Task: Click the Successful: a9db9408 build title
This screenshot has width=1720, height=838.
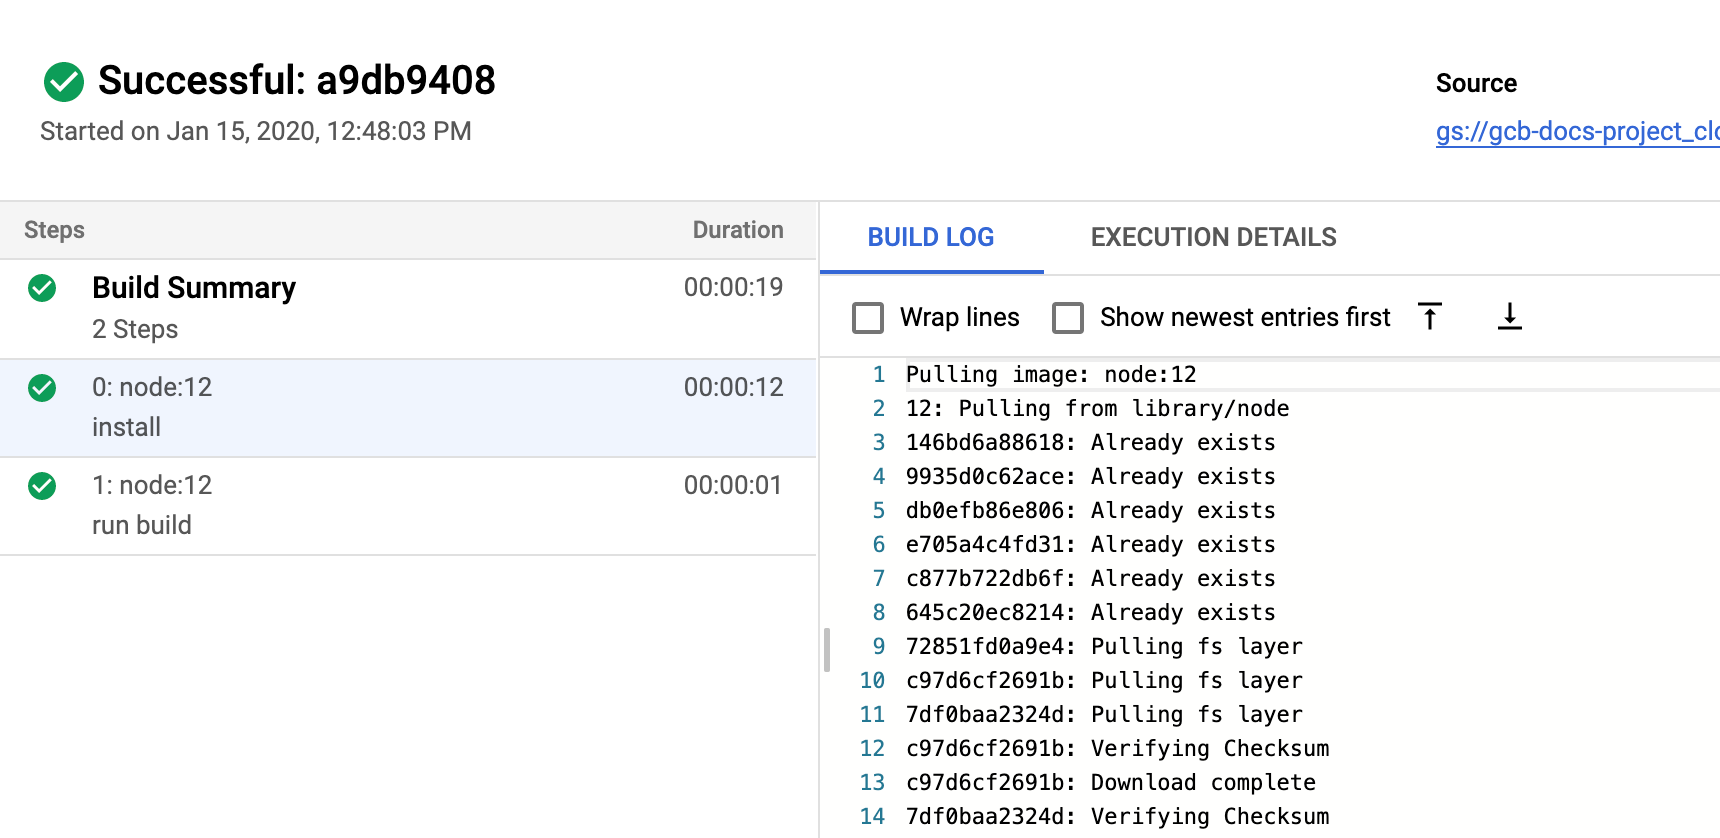Action: coord(297,81)
